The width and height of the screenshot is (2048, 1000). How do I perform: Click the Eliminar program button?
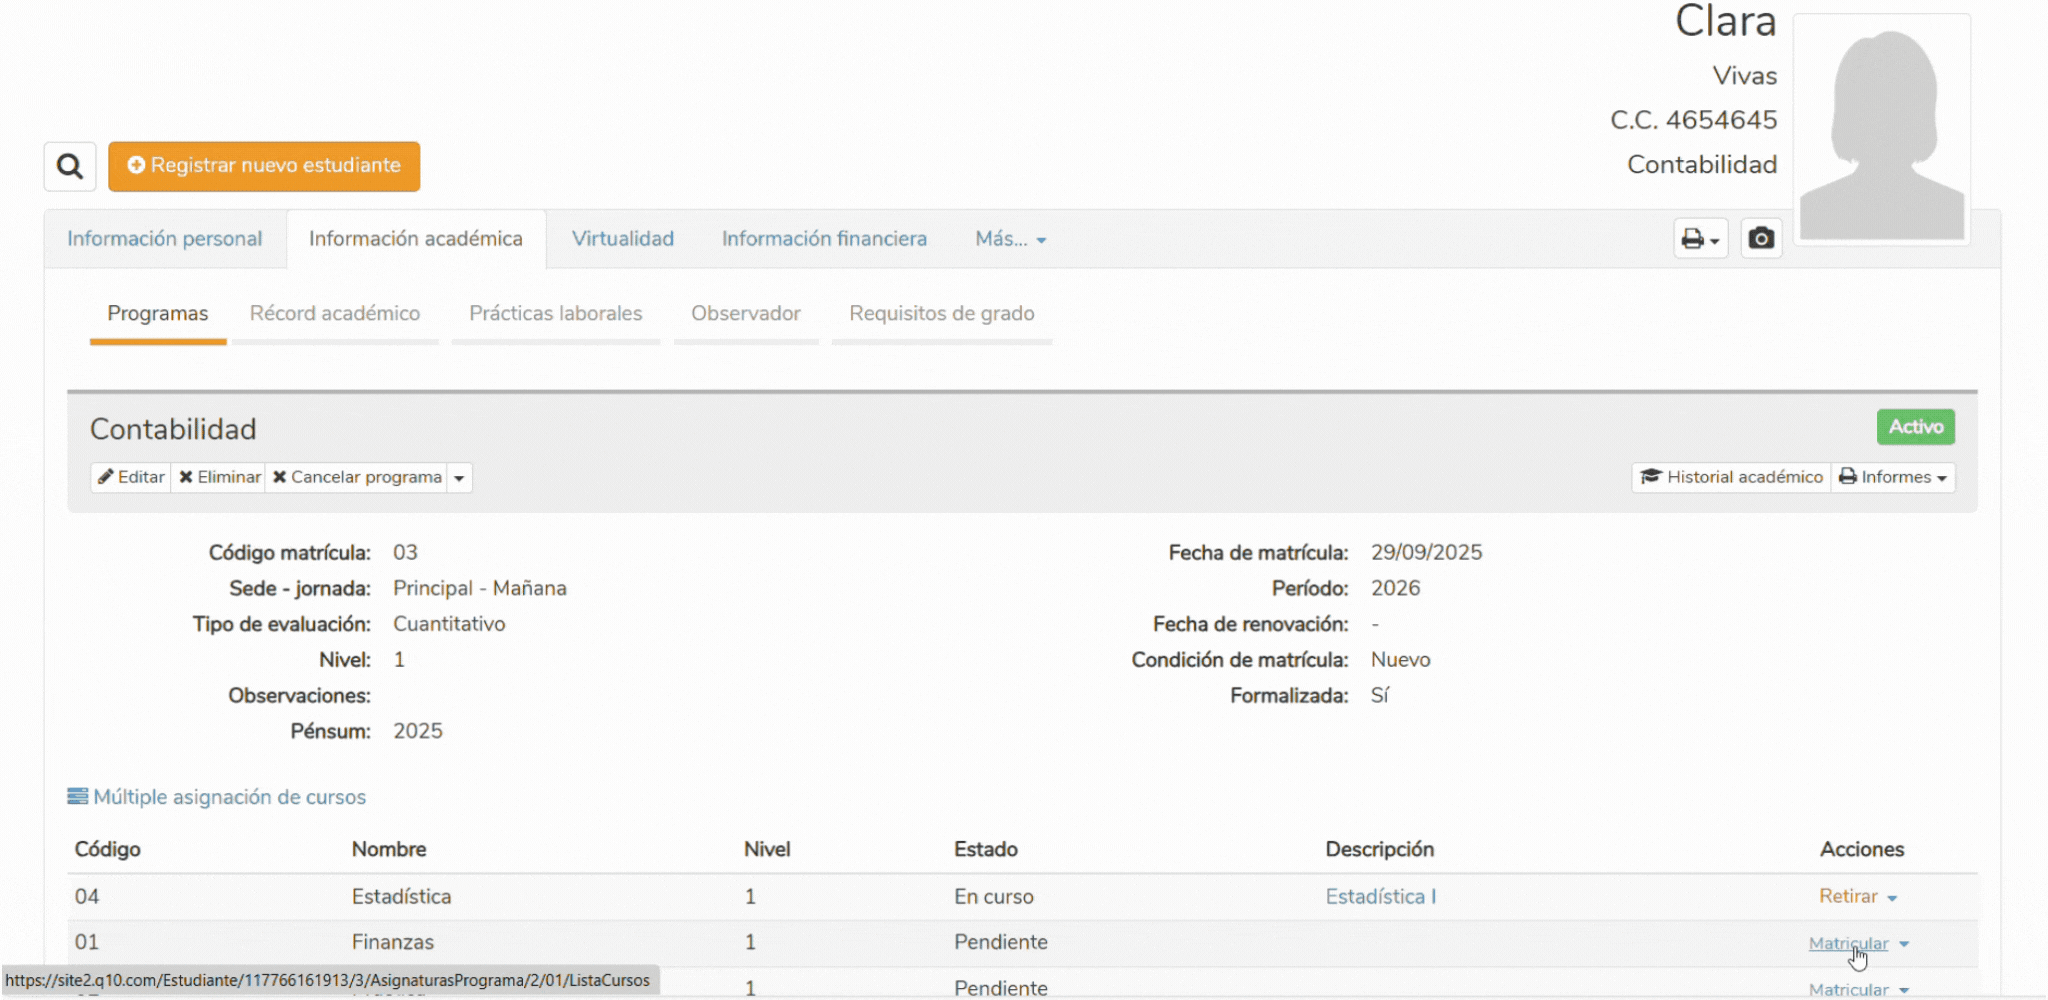tap(219, 477)
